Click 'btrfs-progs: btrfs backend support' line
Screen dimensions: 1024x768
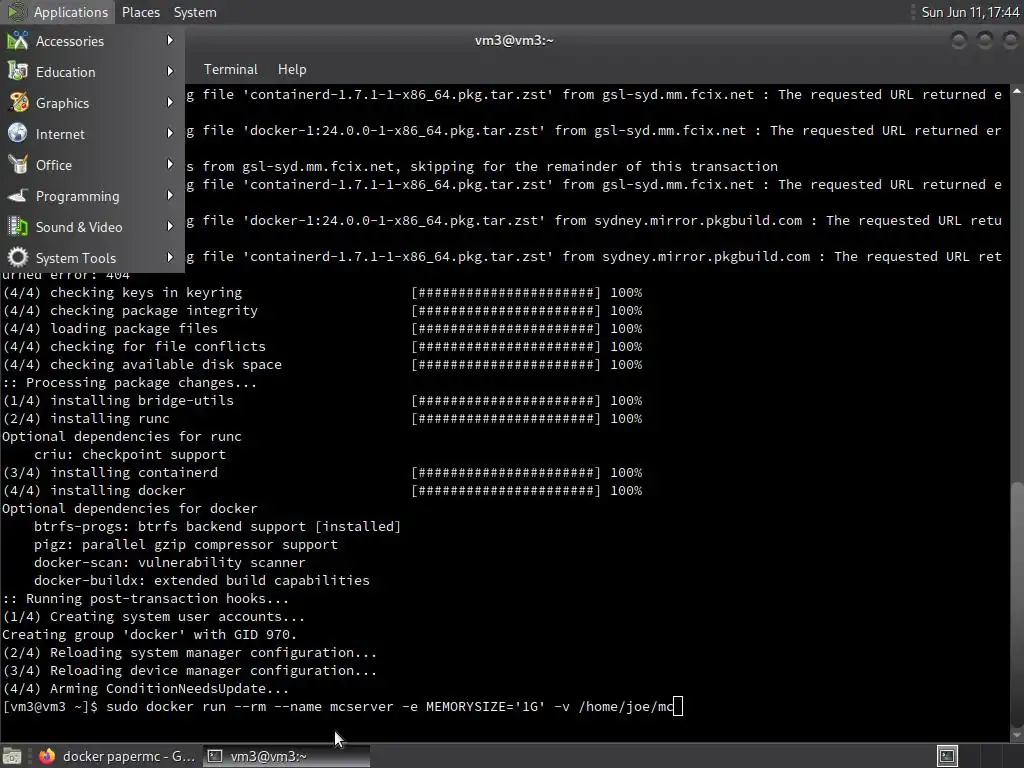point(217,526)
